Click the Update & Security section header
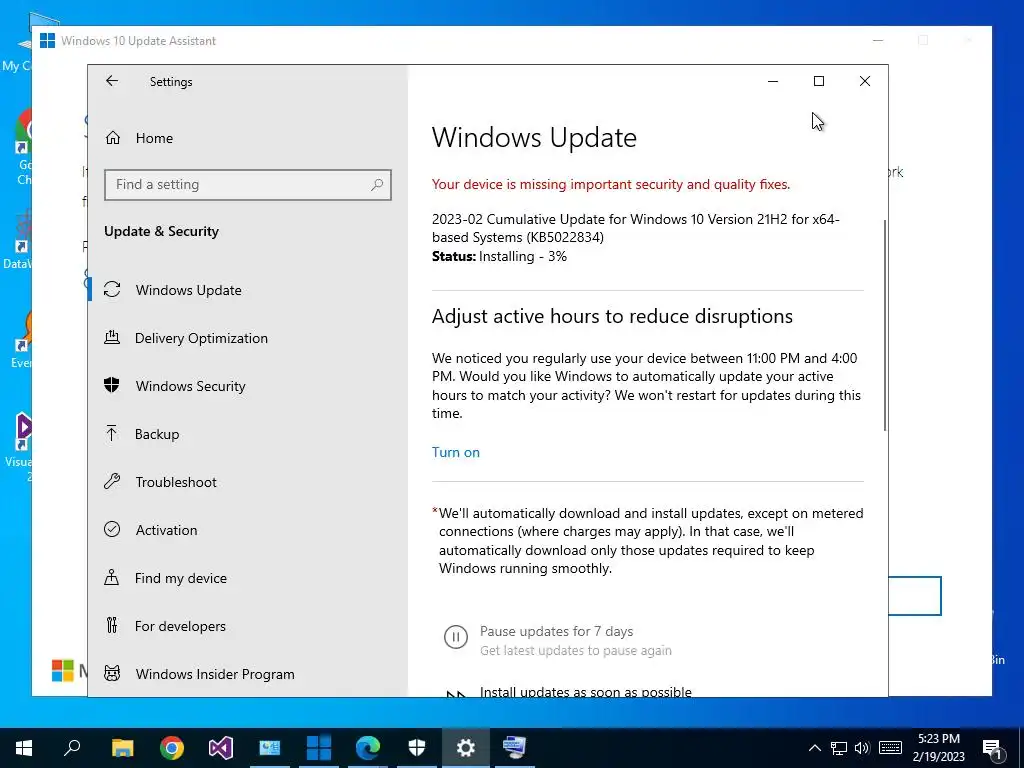The width and height of the screenshot is (1024, 768). pos(161,231)
